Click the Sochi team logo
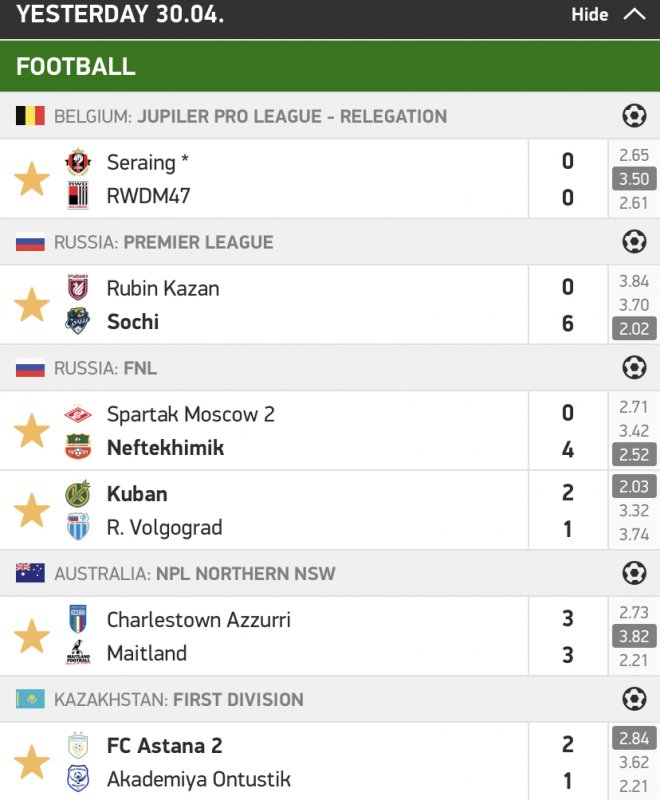Image resolution: width=660 pixels, height=800 pixels. click(x=78, y=321)
